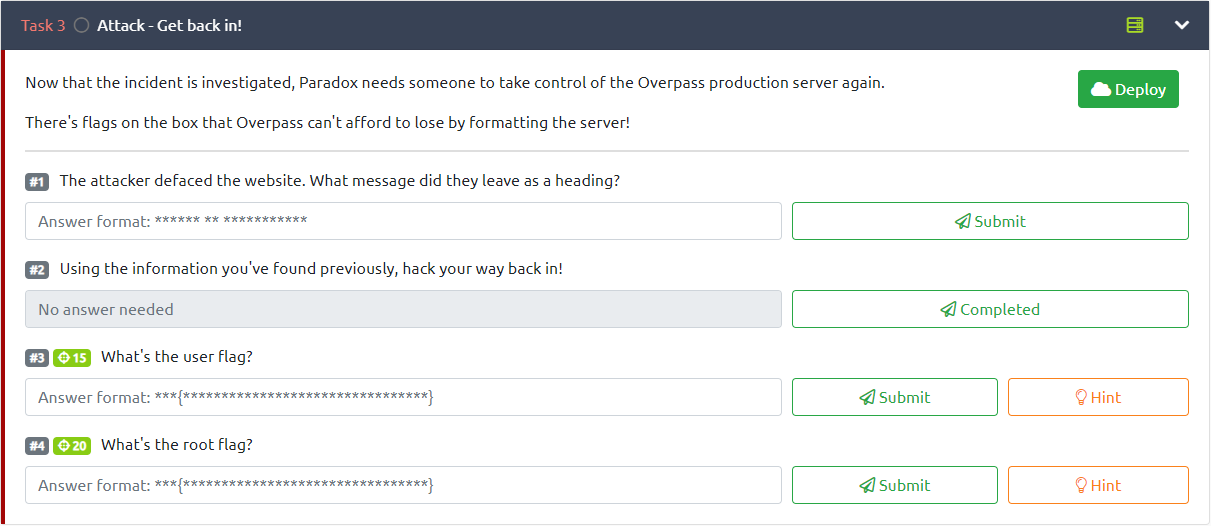Focus the user flag answer field
The height and width of the screenshot is (526, 1211).
(x=403, y=397)
